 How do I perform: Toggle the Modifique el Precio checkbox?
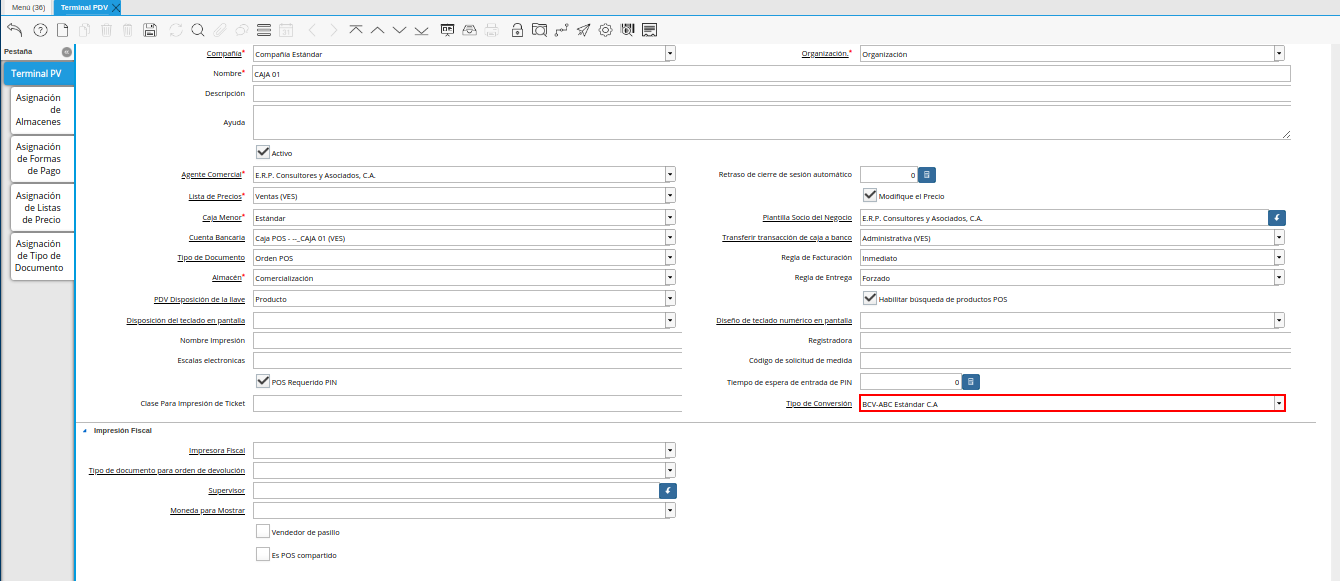[870, 196]
